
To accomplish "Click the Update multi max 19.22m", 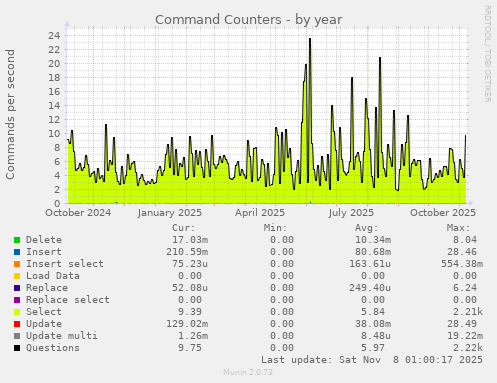I will click(465, 336).
